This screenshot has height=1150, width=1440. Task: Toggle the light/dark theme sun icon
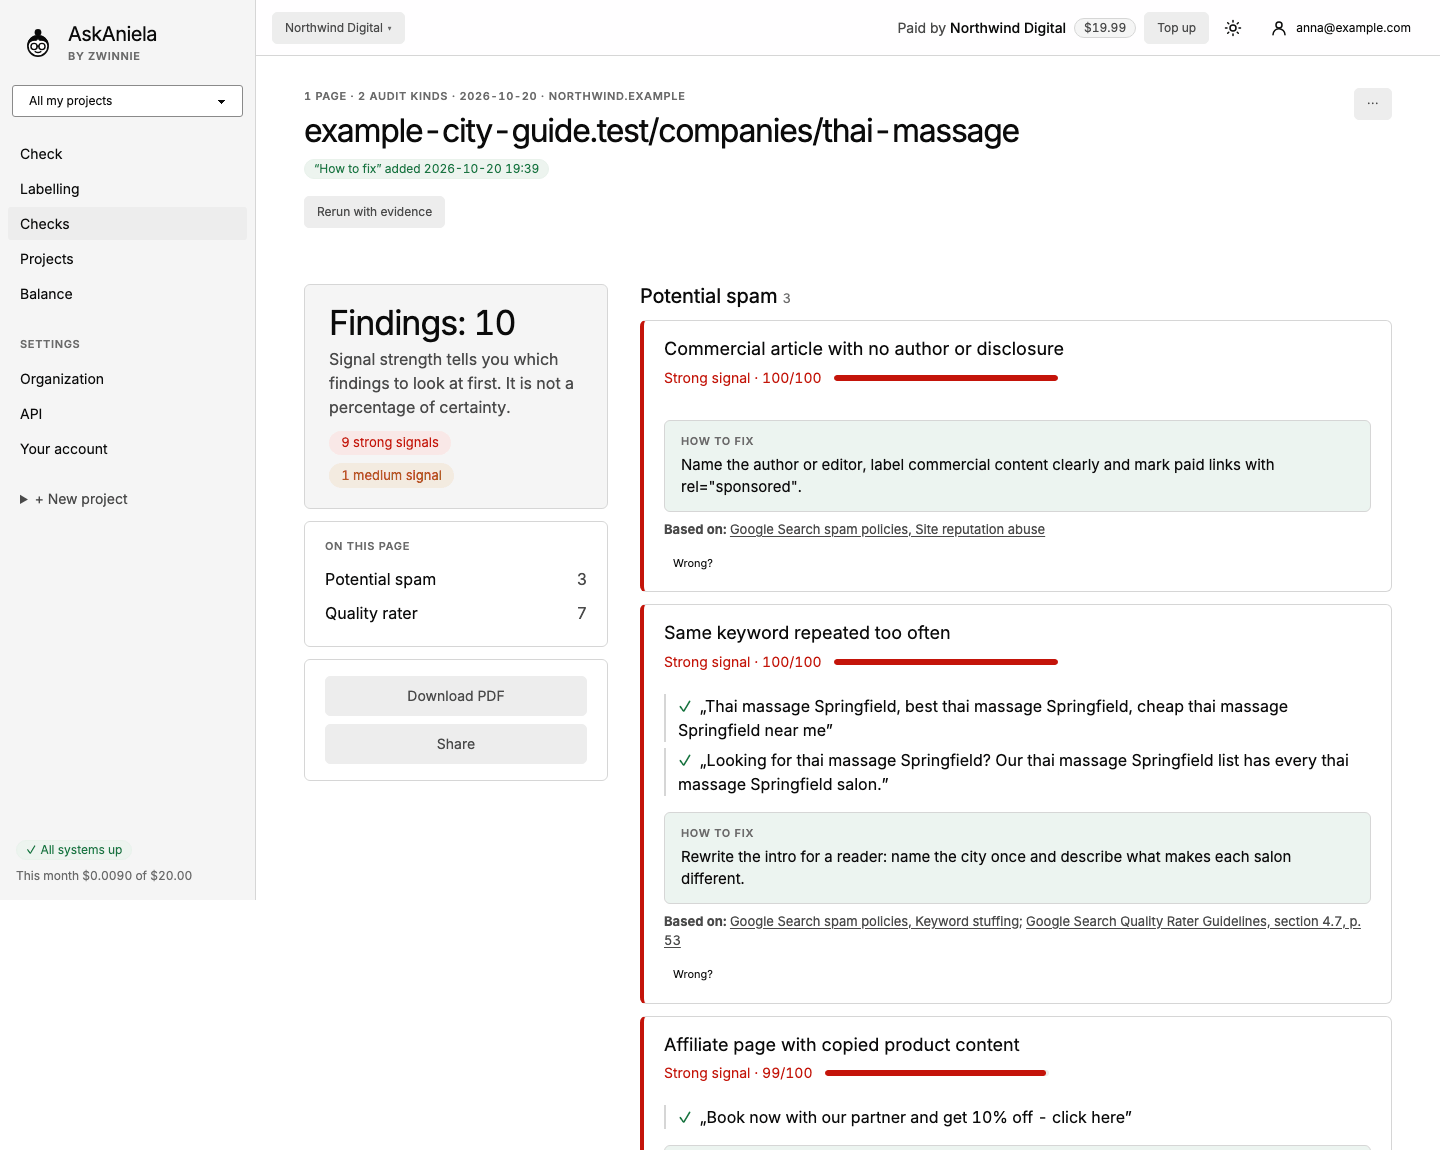(x=1233, y=28)
